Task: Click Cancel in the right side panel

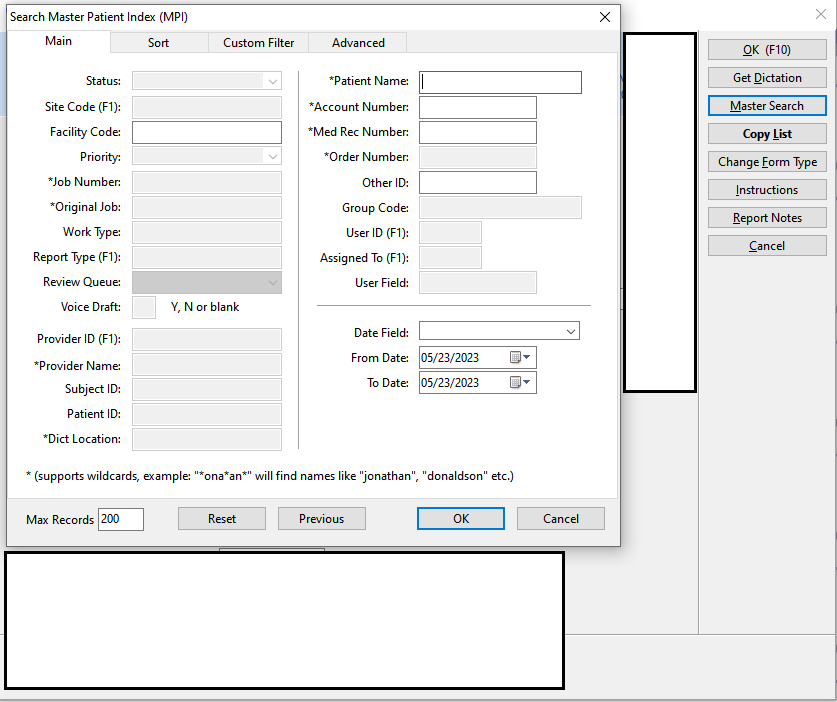Action: (767, 246)
